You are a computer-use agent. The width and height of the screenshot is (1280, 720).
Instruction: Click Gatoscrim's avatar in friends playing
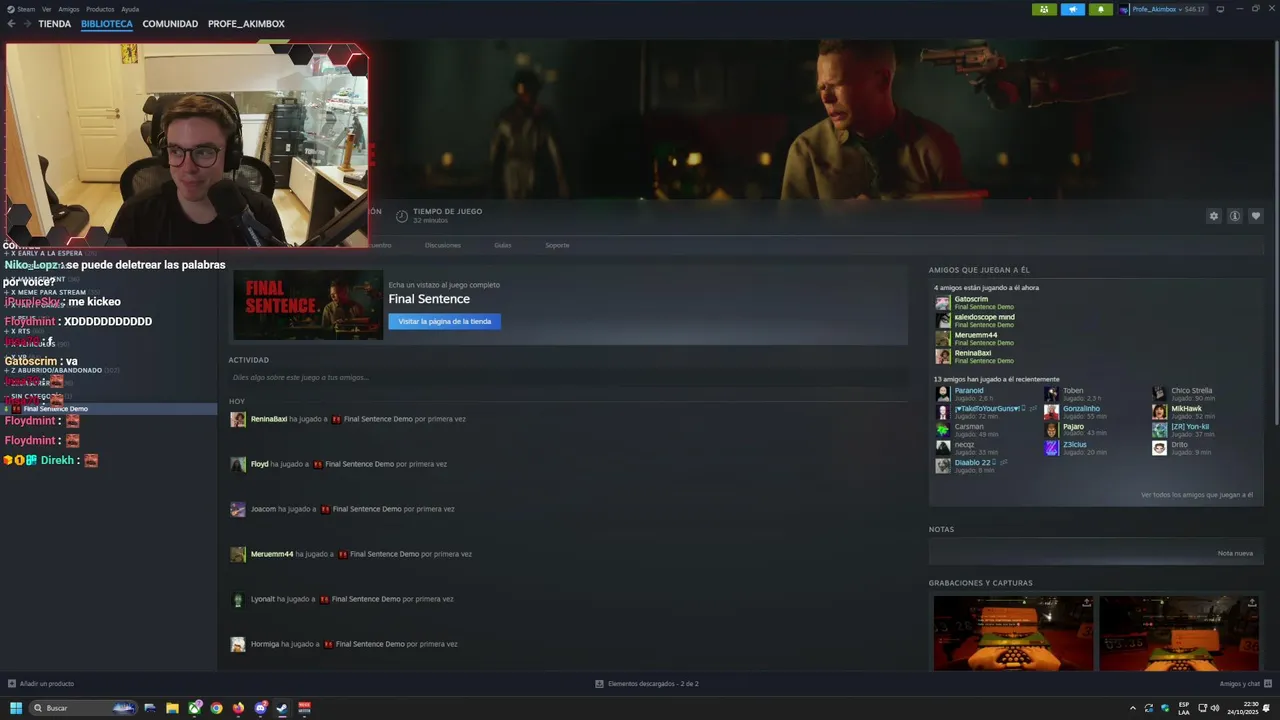943,303
